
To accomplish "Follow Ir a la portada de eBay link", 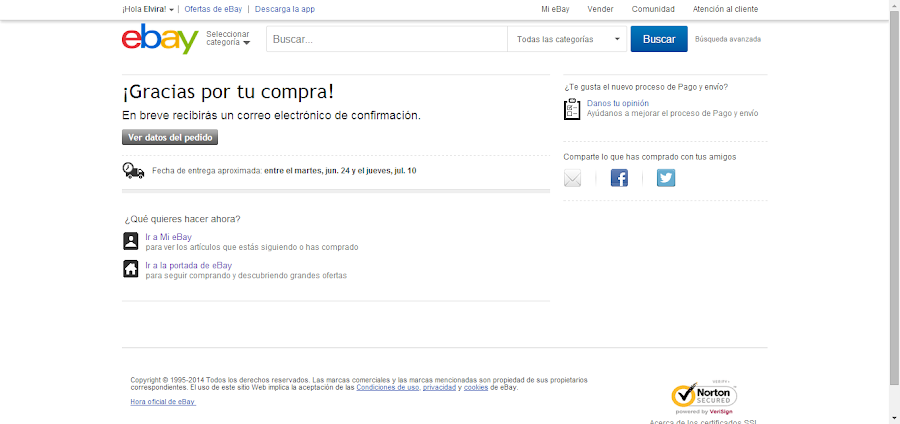I will pos(188,265).
